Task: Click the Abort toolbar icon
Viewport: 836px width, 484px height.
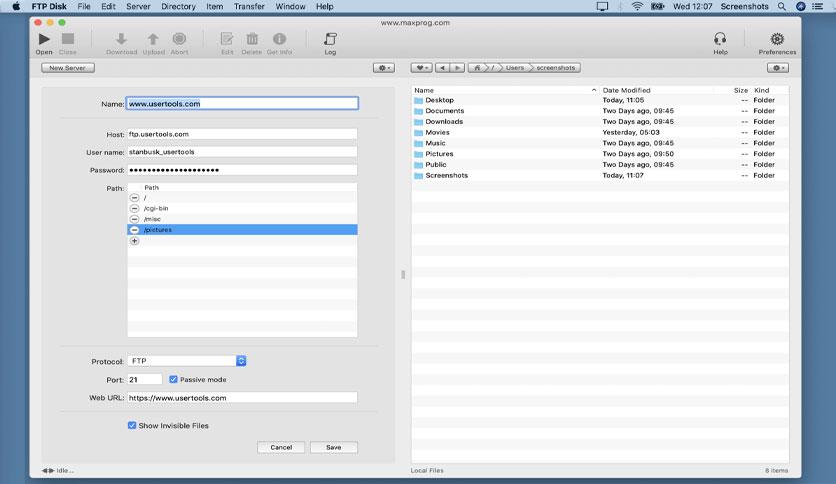Action: click(x=179, y=39)
